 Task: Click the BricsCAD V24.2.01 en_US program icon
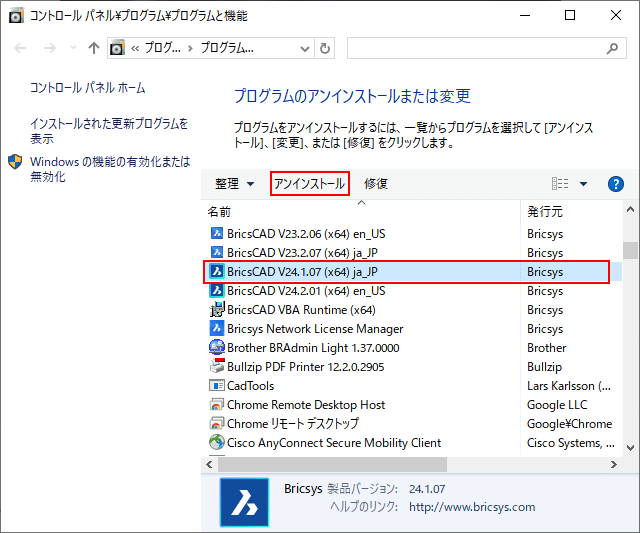217,291
